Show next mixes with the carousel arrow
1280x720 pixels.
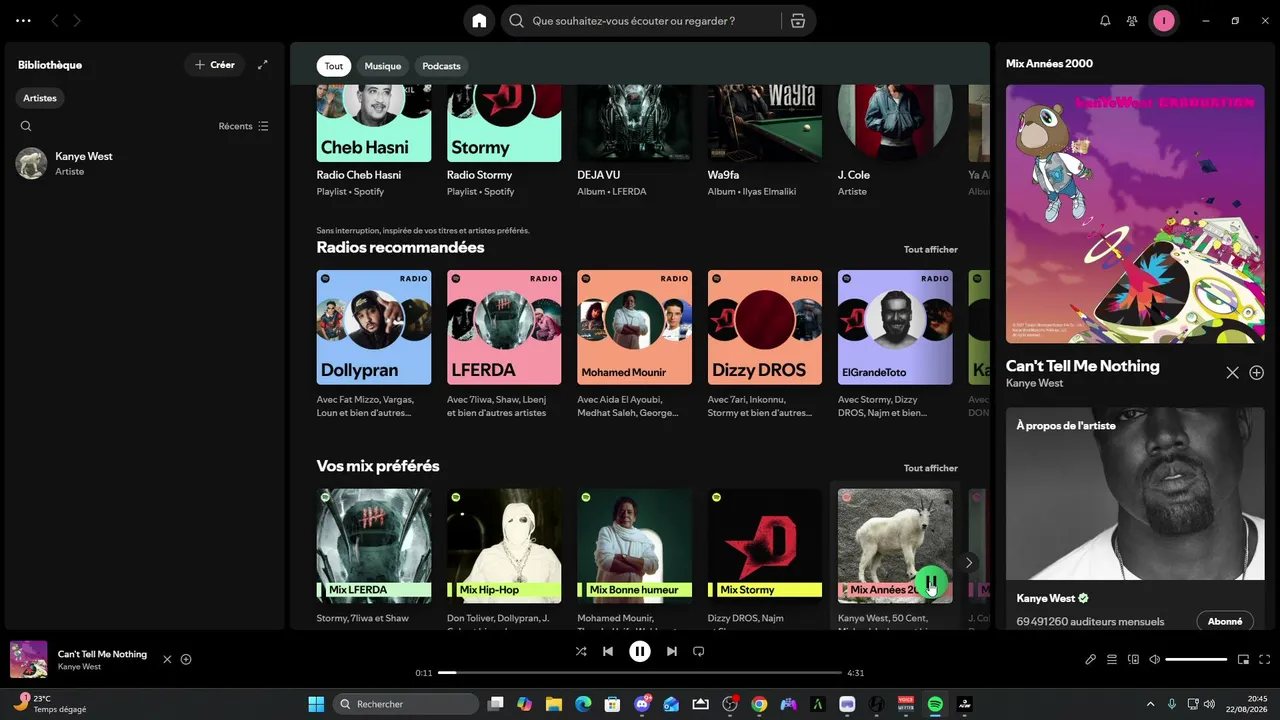coord(968,563)
